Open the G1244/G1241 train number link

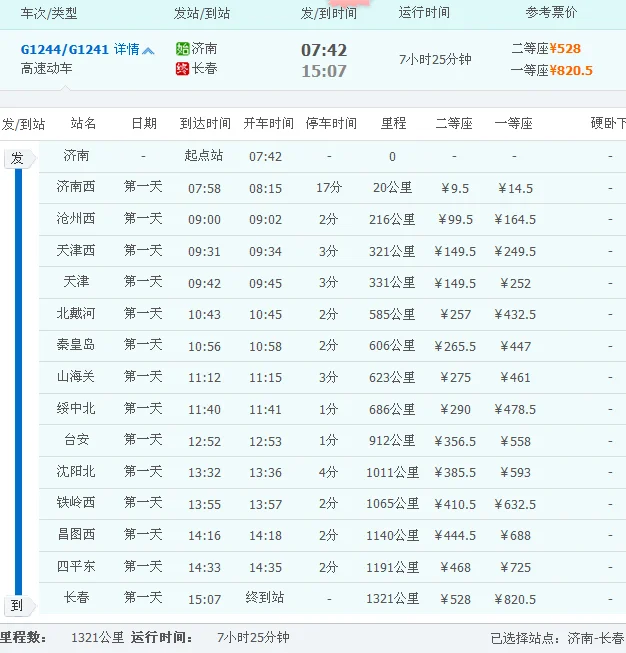(65, 50)
